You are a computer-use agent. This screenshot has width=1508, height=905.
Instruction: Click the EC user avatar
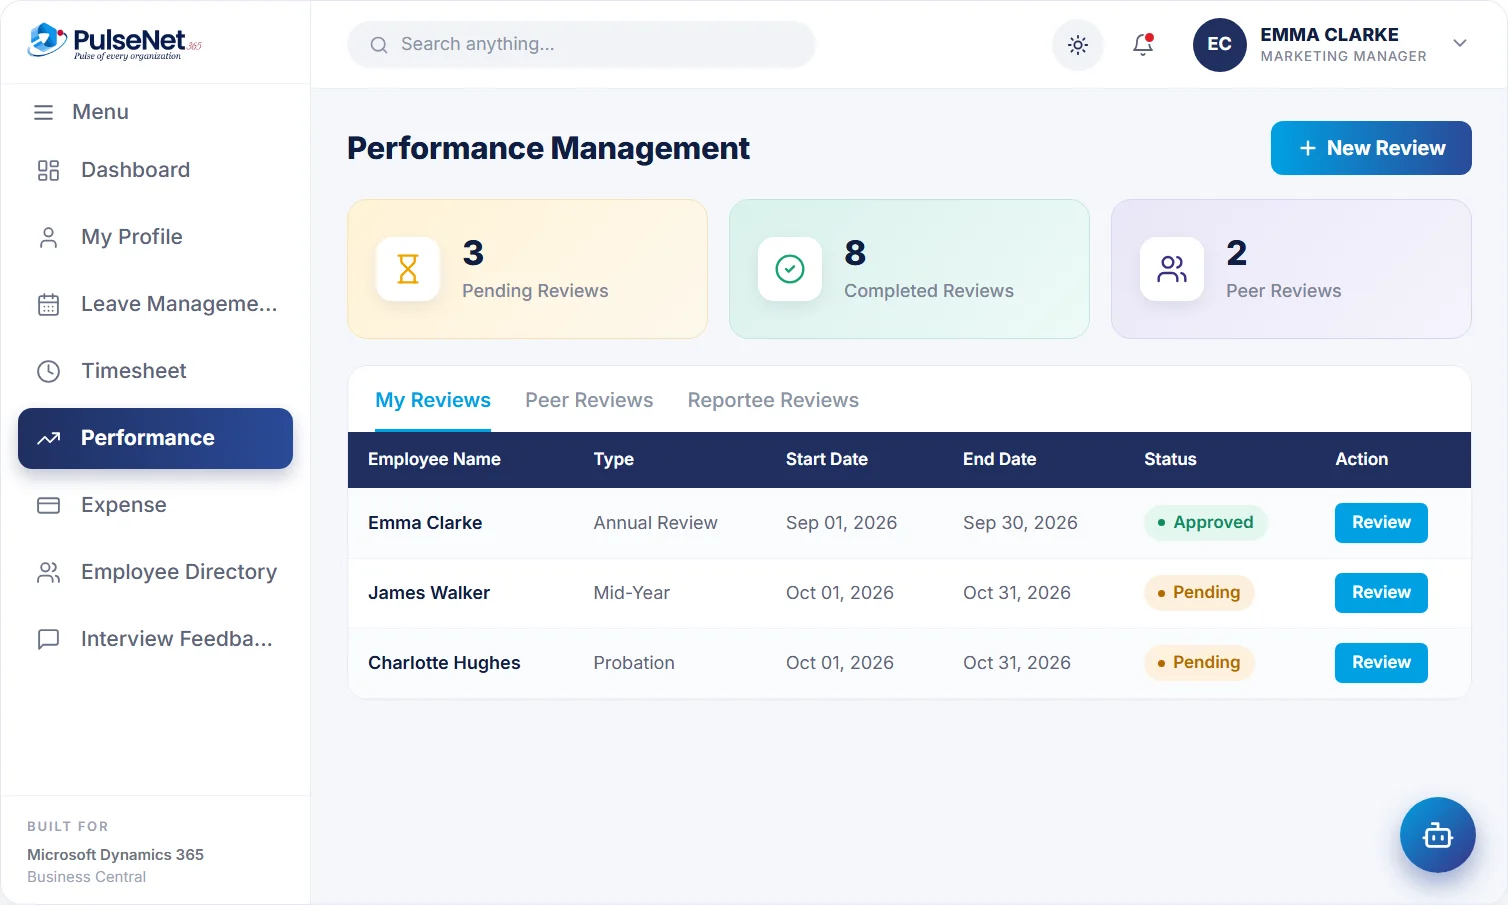pyautogui.click(x=1220, y=44)
